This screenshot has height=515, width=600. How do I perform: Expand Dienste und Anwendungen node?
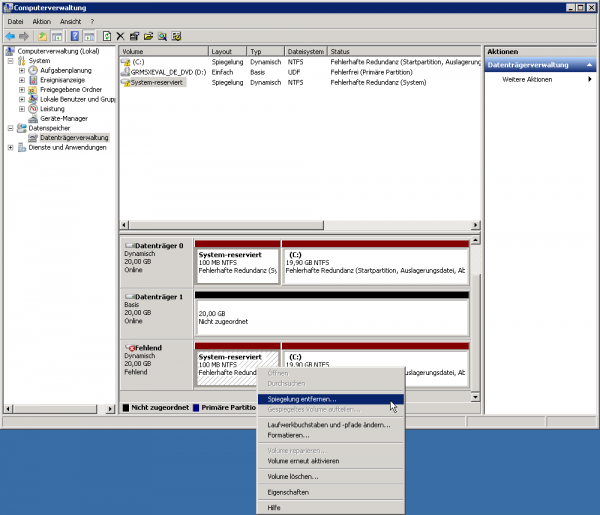(10, 147)
